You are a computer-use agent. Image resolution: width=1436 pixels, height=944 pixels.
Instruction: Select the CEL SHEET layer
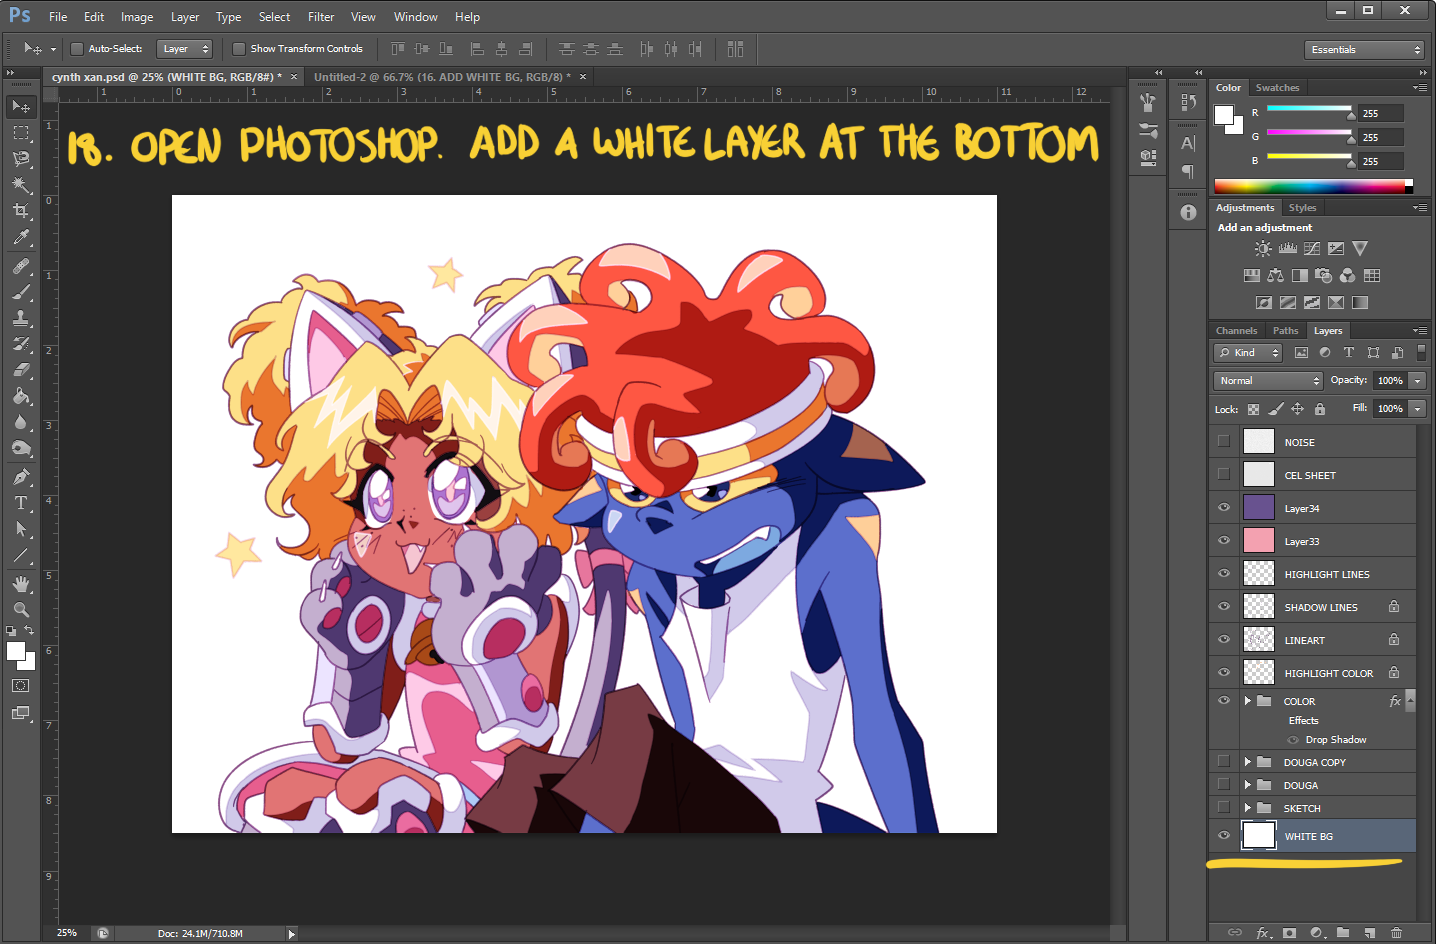[x=1310, y=476]
